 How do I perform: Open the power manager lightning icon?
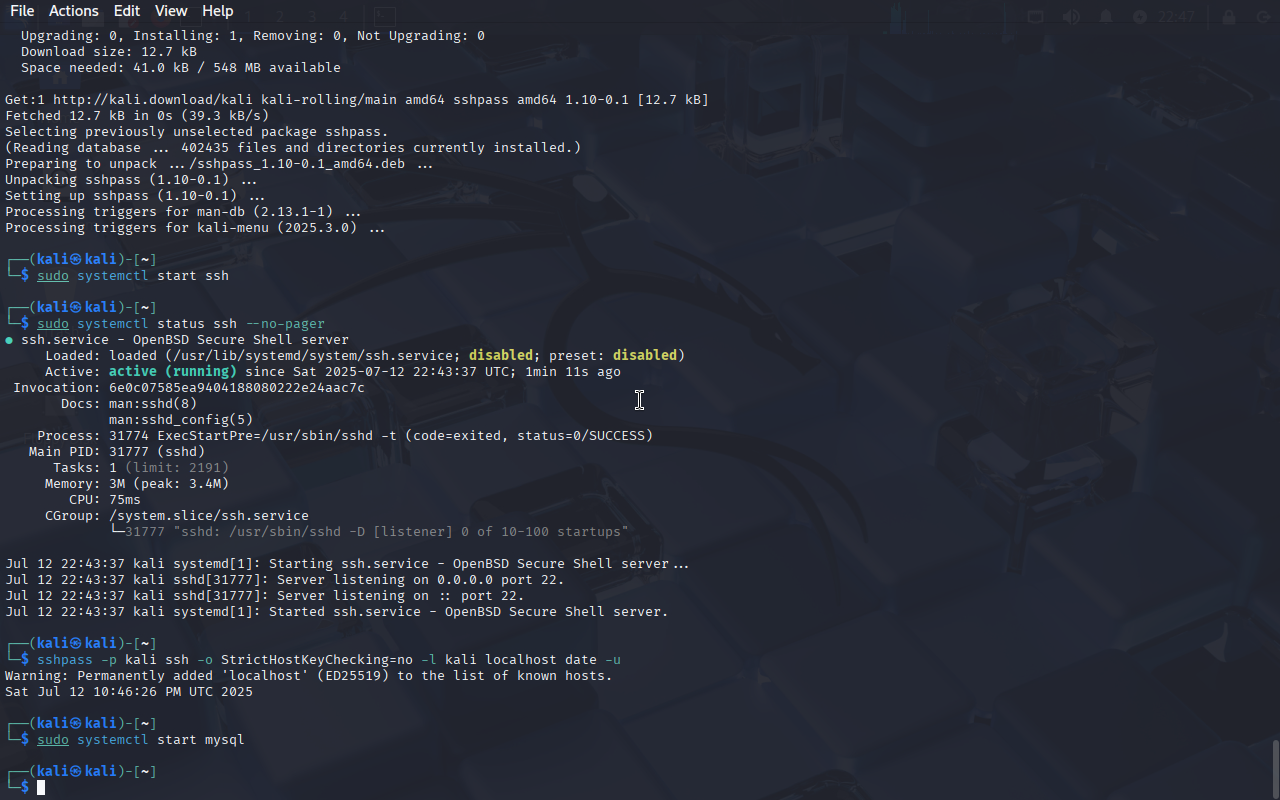1140,17
